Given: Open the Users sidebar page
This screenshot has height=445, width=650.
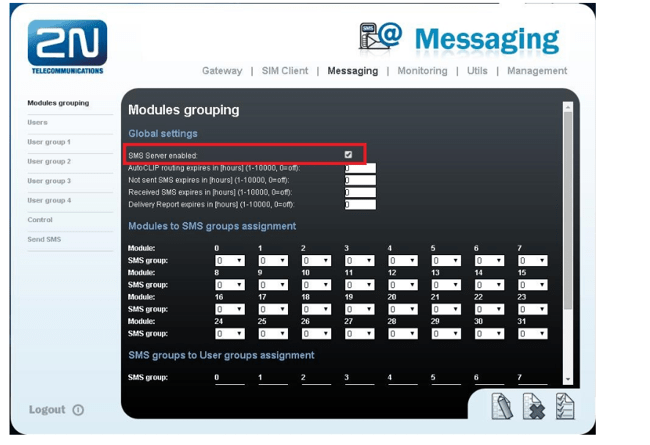Looking at the screenshot, I should 37,122.
